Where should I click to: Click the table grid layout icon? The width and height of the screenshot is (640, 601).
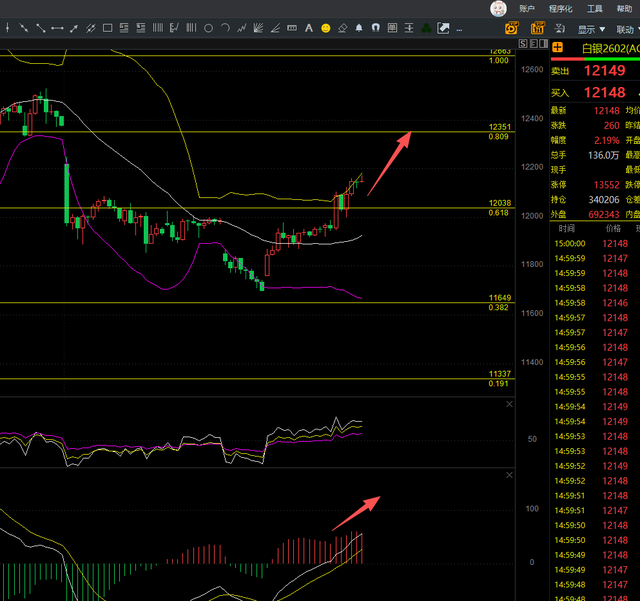pyautogui.click(x=392, y=28)
